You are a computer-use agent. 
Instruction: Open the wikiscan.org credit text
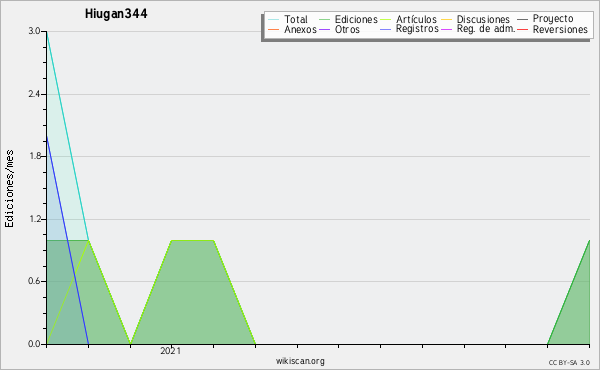coord(300,361)
